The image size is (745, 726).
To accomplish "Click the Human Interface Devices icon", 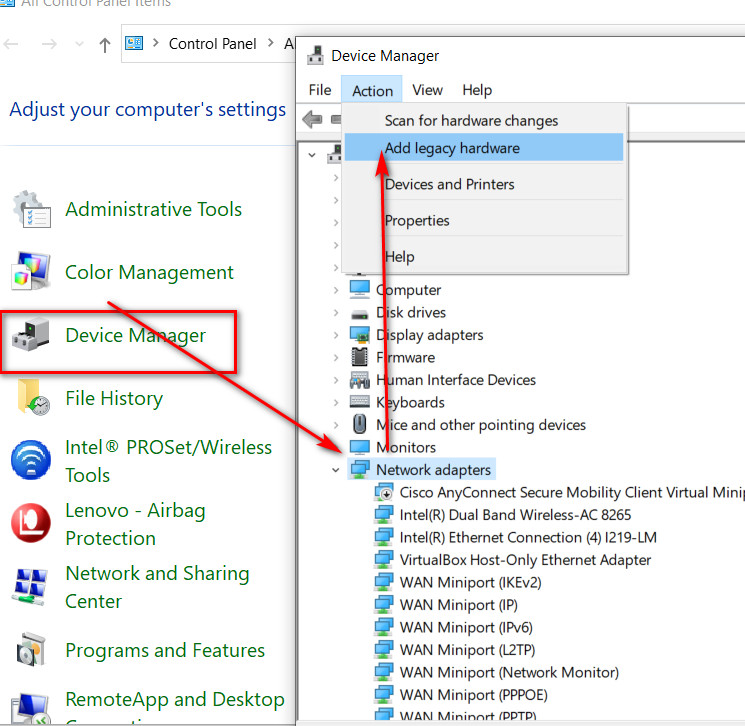I will point(360,380).
